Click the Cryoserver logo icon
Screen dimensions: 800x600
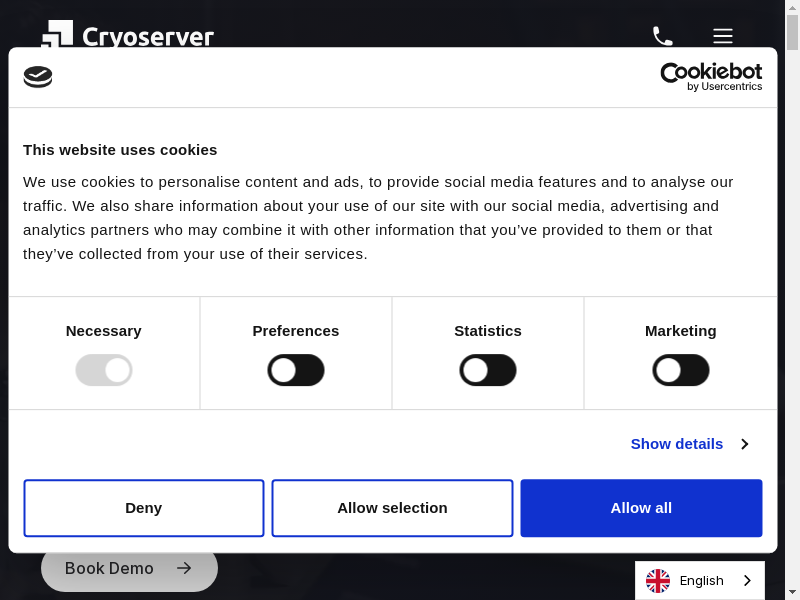[x=57, y=33]
